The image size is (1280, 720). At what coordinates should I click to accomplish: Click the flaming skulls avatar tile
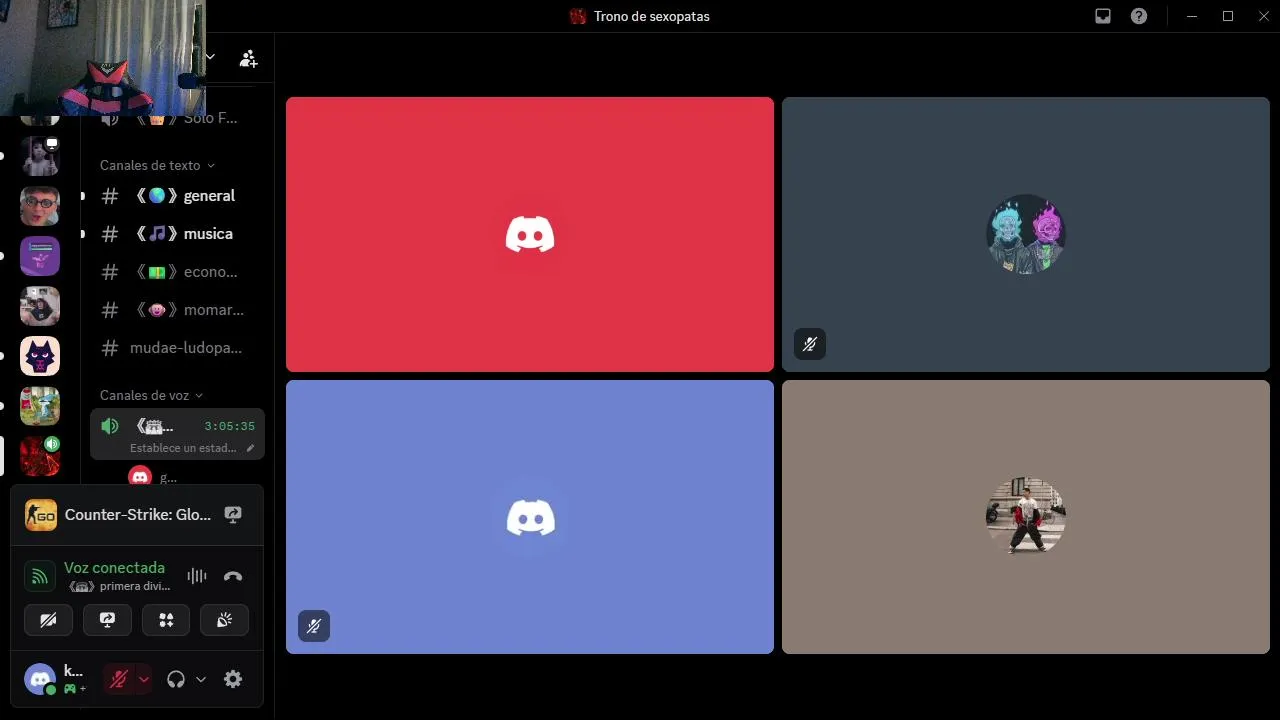(1026, 234)
